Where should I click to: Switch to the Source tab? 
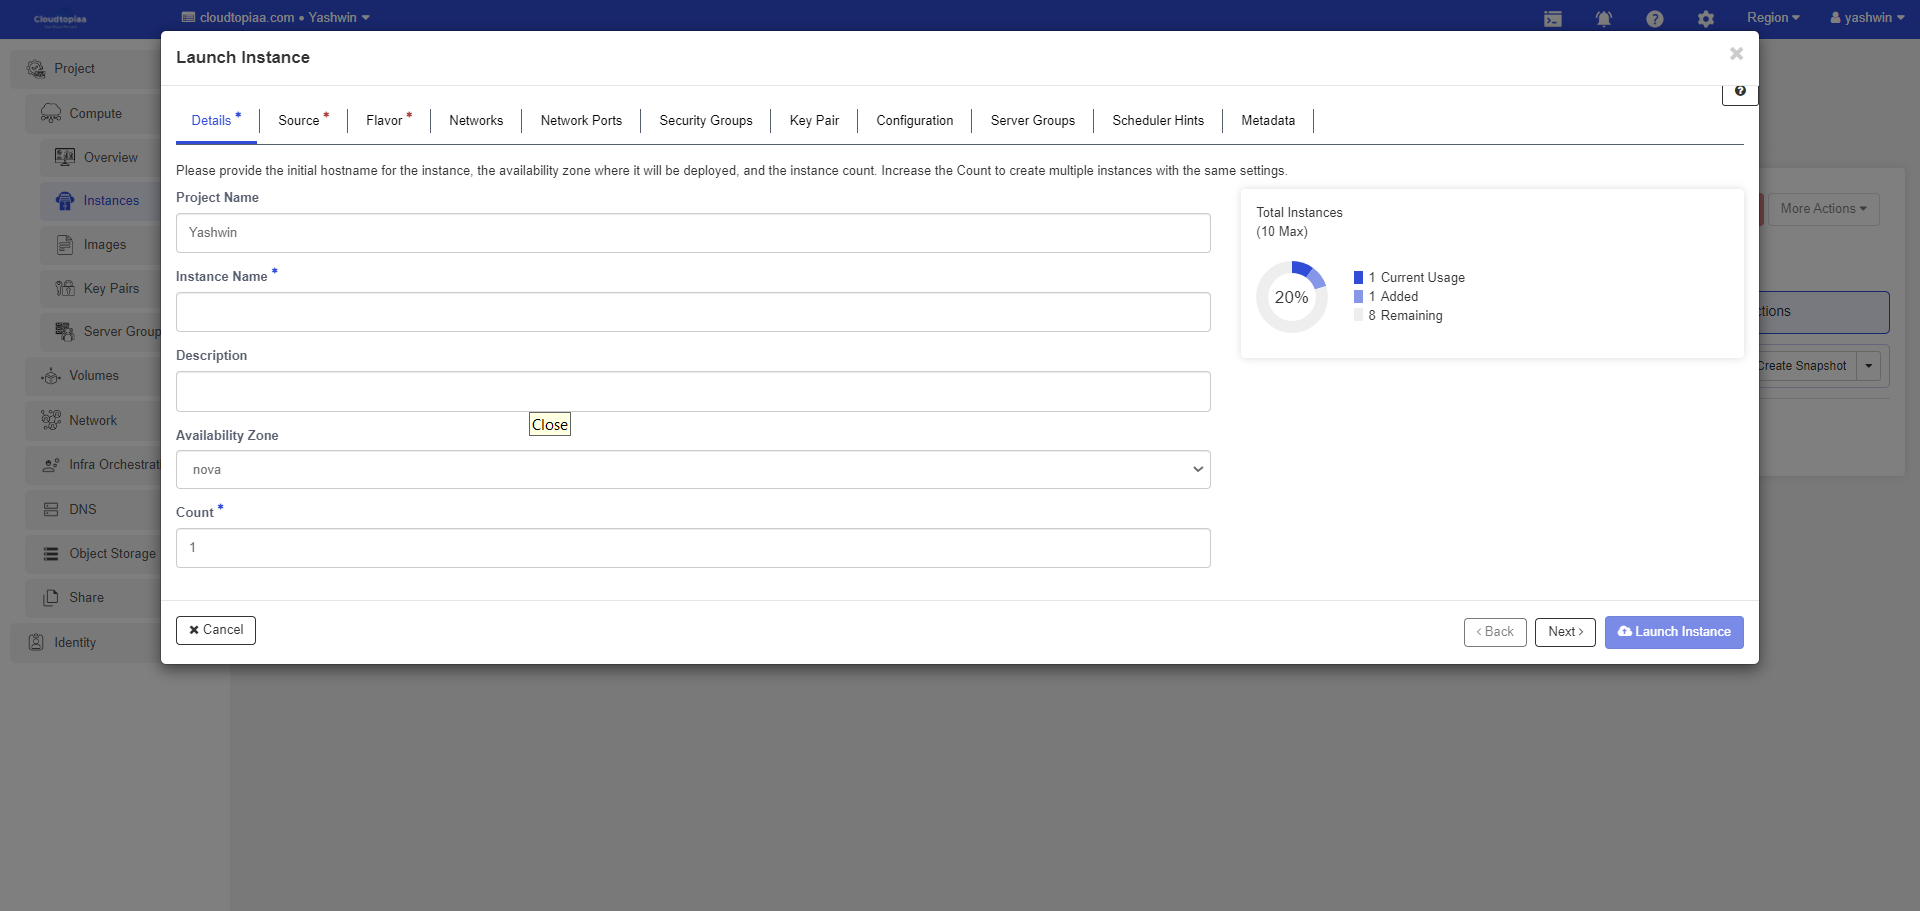click(x=299, y=121)
